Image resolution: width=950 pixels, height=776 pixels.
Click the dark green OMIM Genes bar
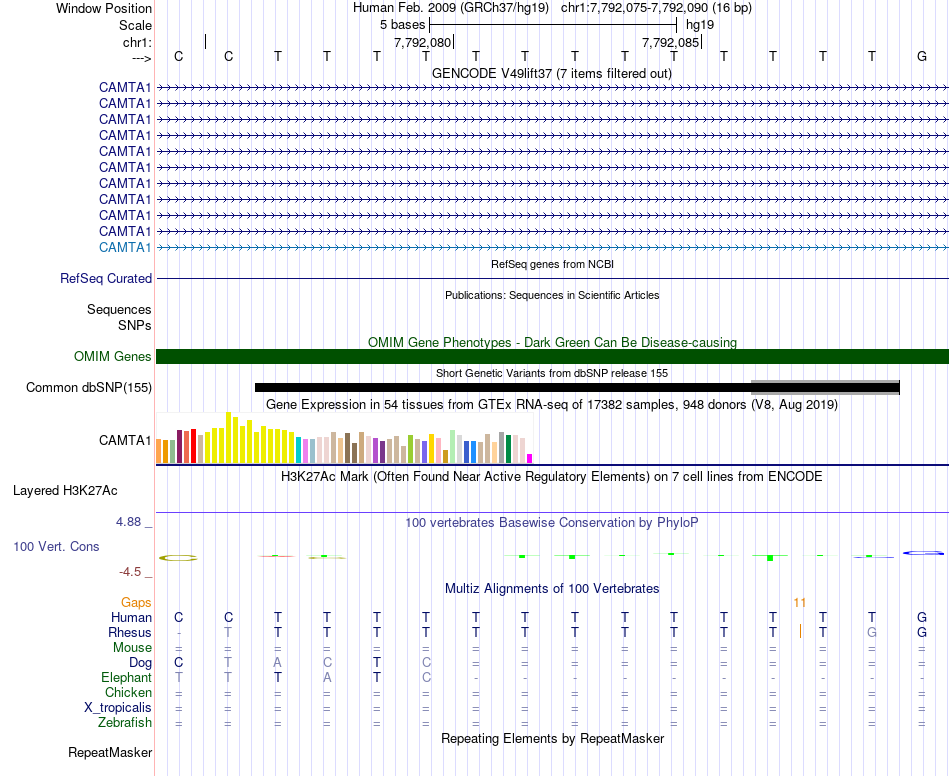pos(552,356)
